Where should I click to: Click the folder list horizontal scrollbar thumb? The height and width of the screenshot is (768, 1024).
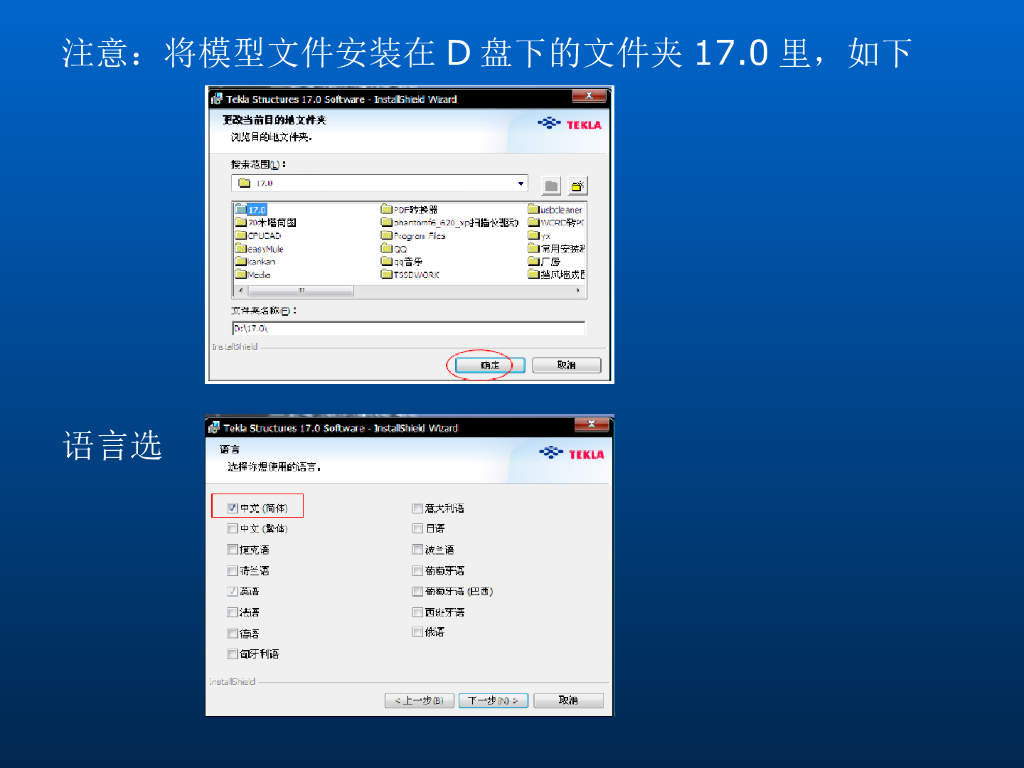(301, 291)
